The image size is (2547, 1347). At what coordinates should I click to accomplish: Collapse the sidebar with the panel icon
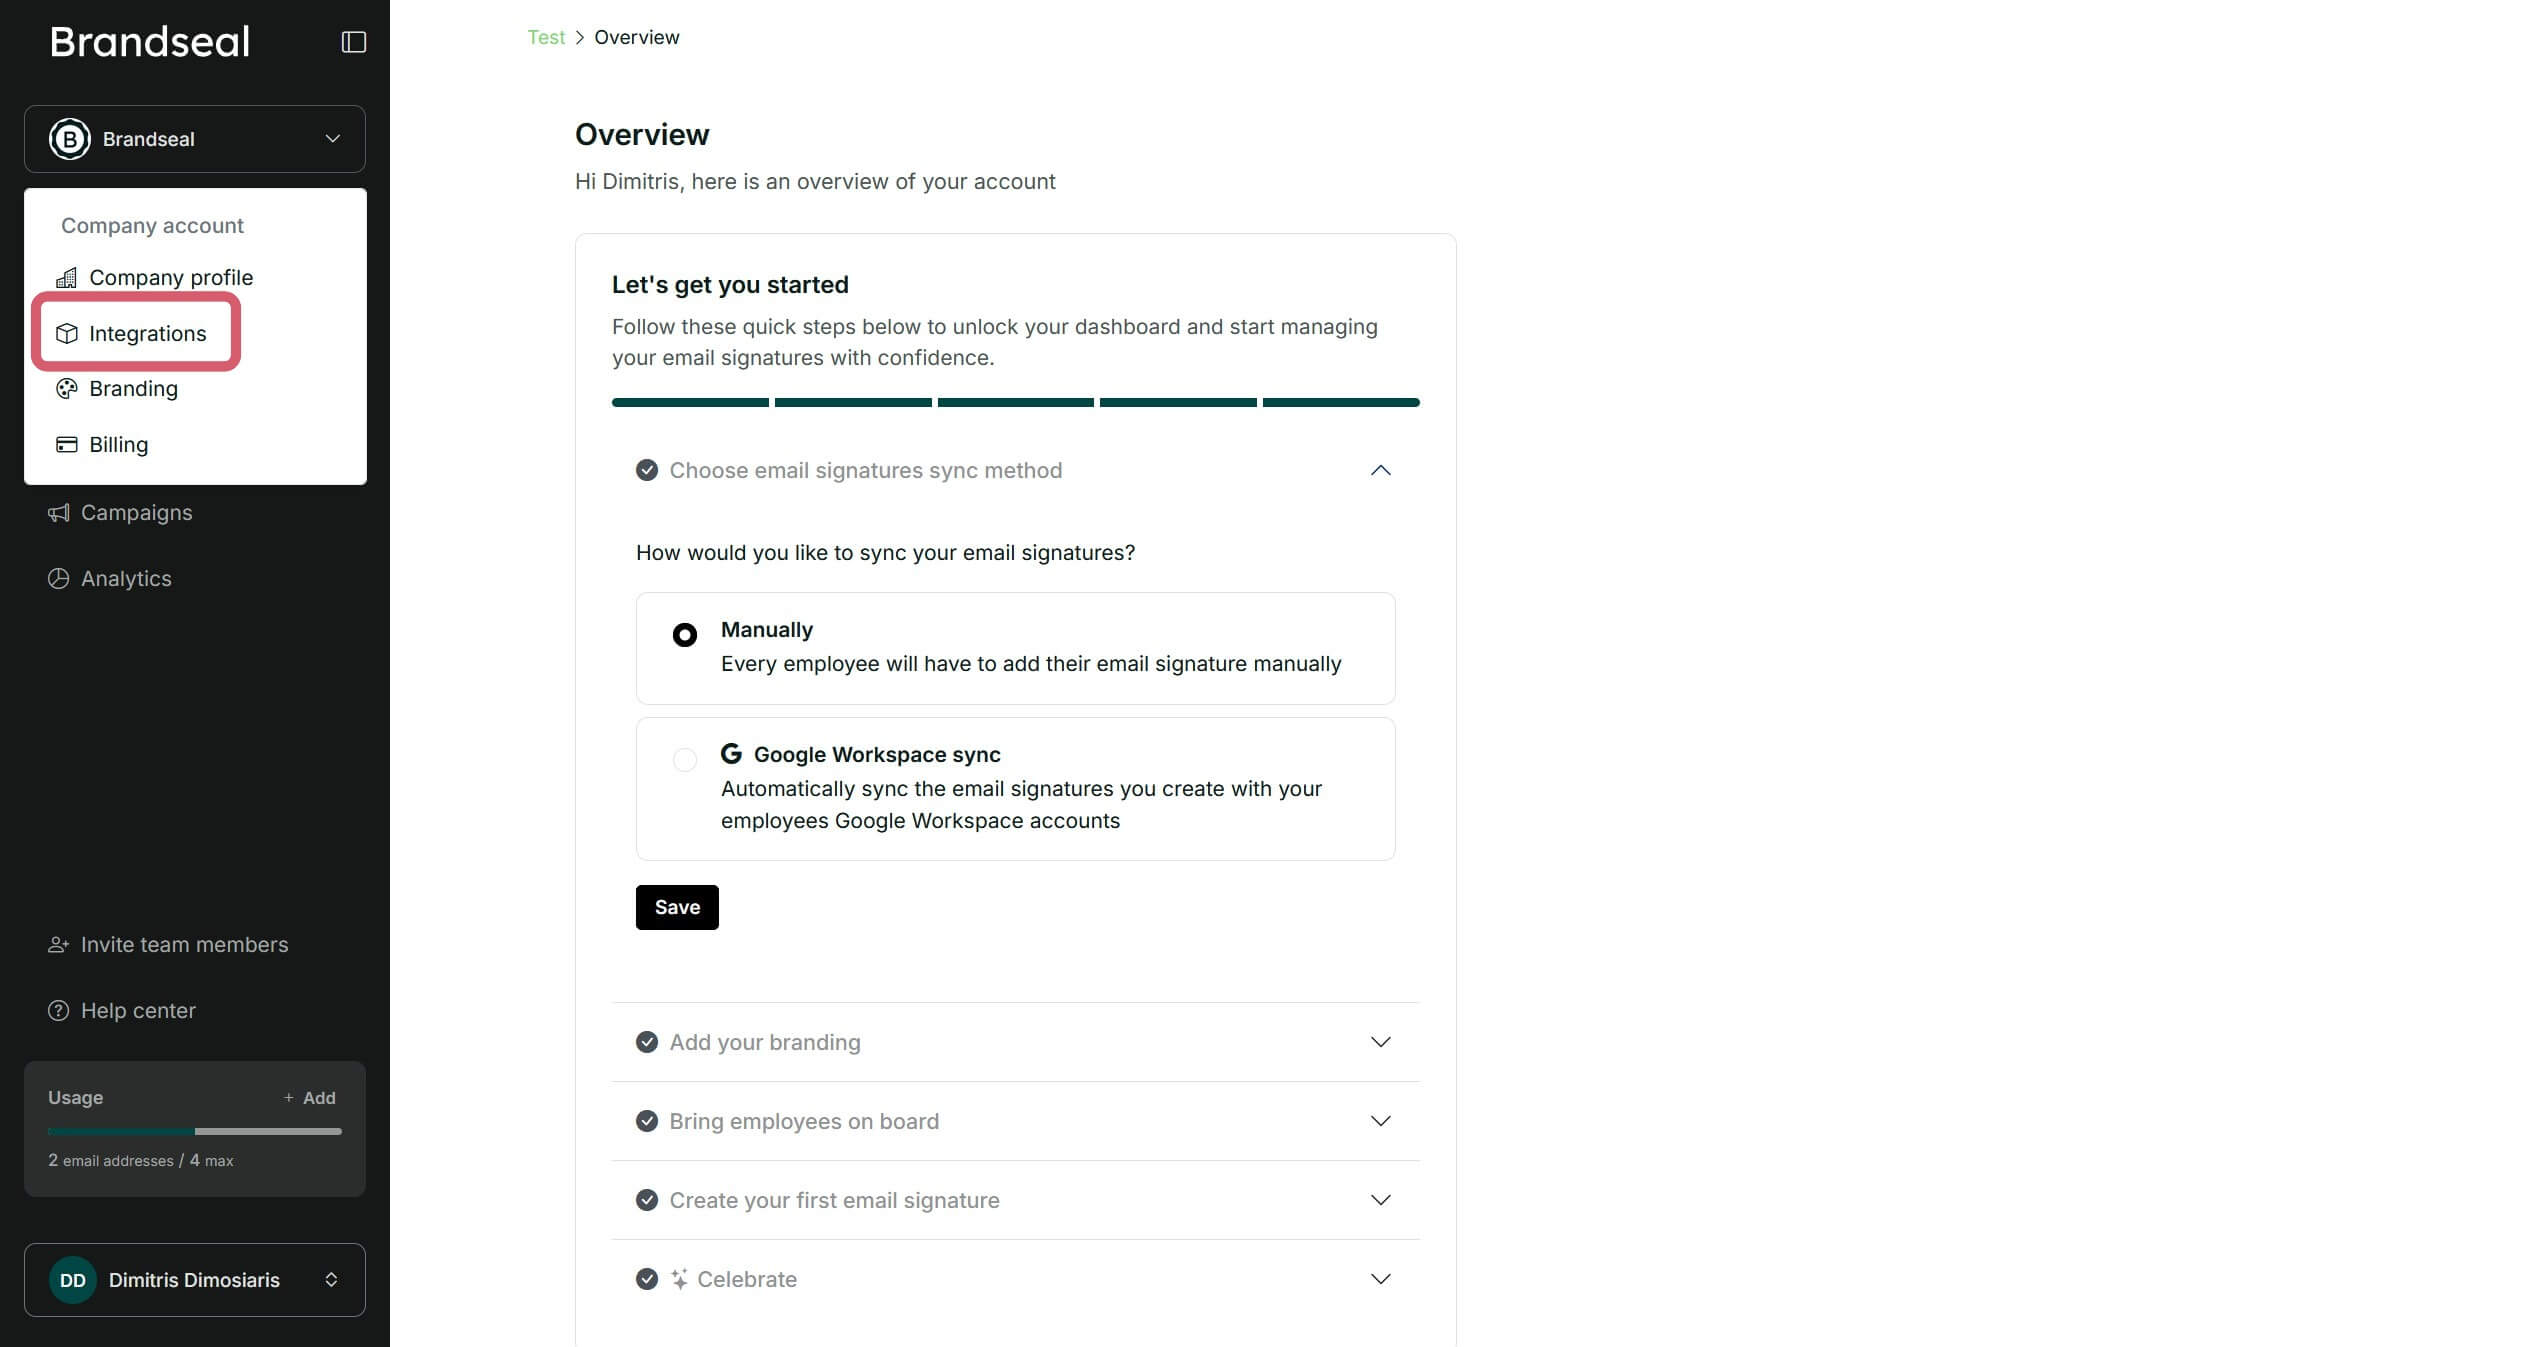353,41
